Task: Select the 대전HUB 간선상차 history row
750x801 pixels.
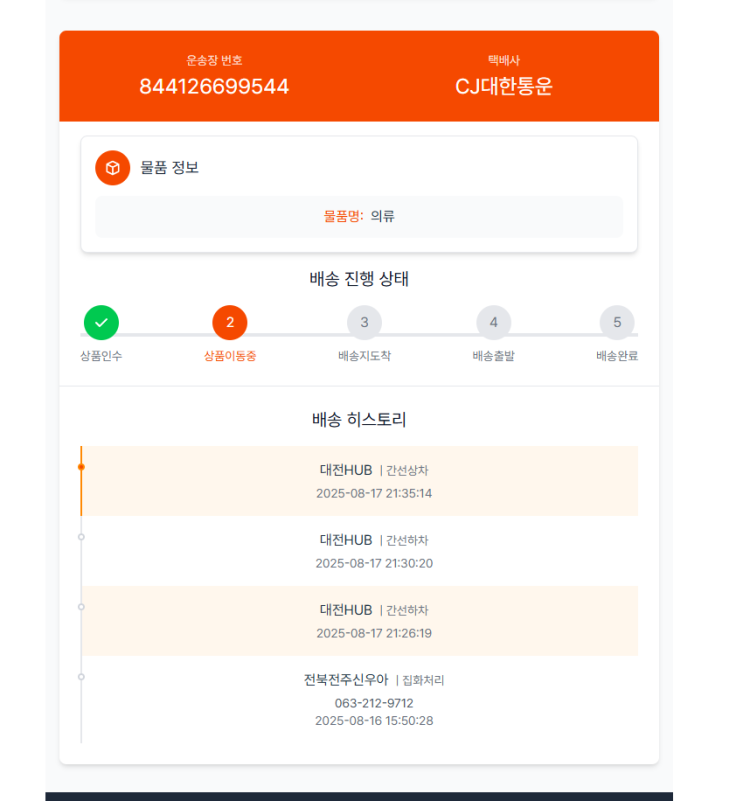Action: coord(360,481)
